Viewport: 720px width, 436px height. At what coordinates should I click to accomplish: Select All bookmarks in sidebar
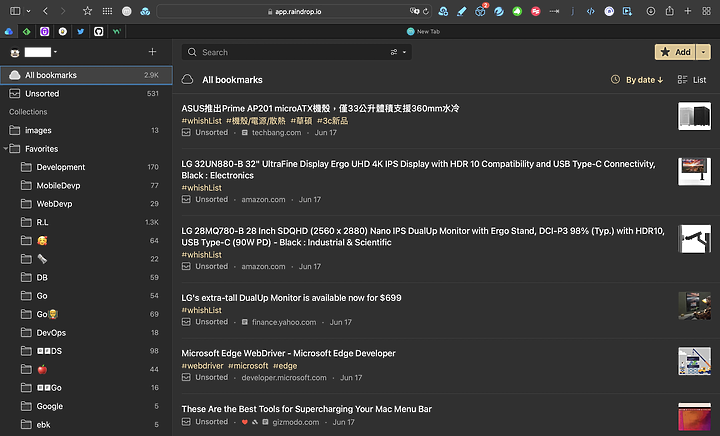click(x=86, y=75)
